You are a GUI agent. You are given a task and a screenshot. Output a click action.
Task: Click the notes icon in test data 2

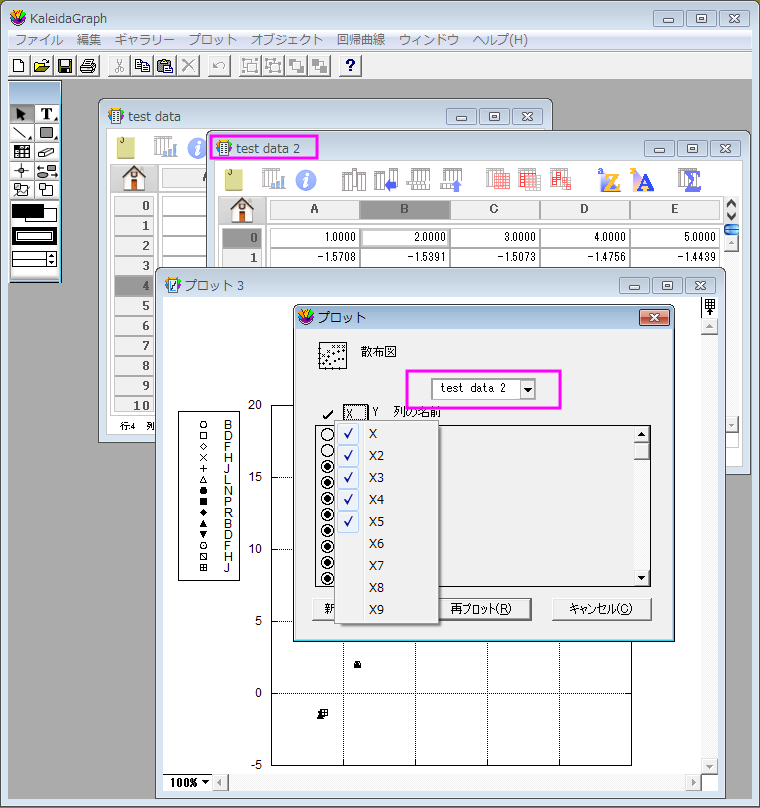tap(234, 180)
